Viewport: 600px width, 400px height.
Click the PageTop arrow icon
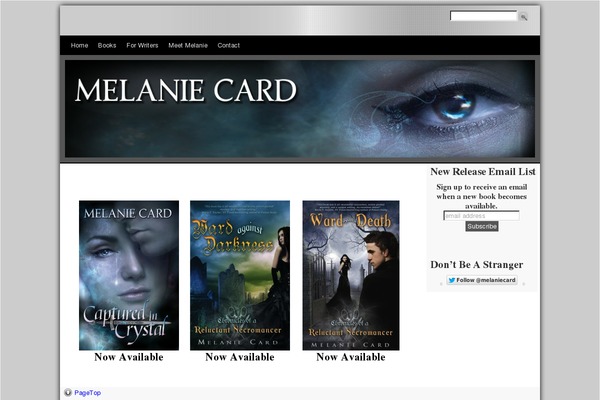68,392
